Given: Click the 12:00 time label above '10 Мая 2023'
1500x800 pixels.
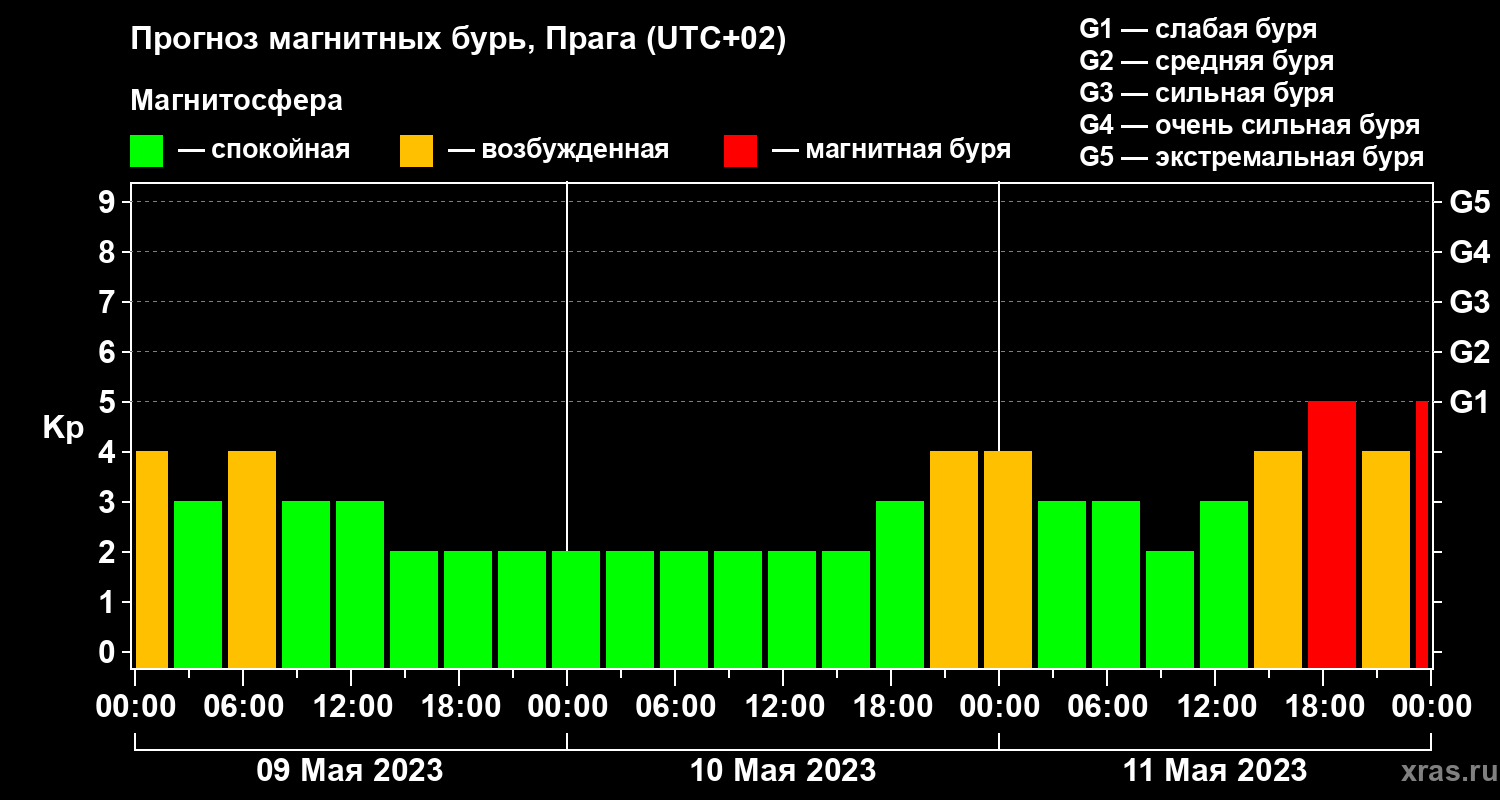Looking at the screenshot, I should [x=784, y=706].
